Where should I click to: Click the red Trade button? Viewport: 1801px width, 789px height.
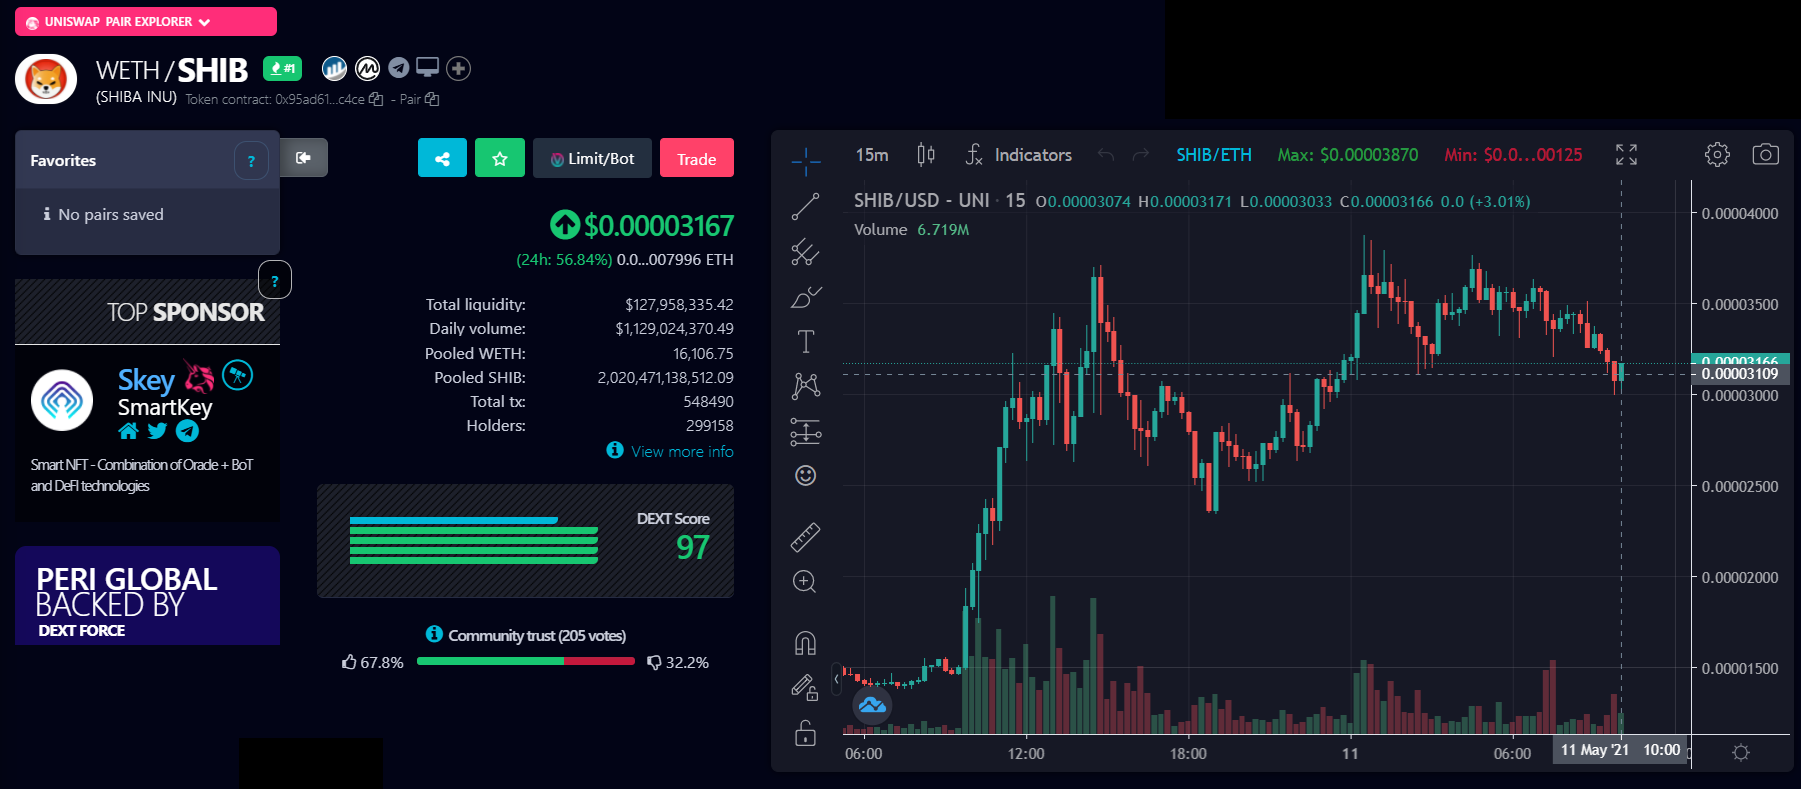pyautogui.click(x=696, y=159)
